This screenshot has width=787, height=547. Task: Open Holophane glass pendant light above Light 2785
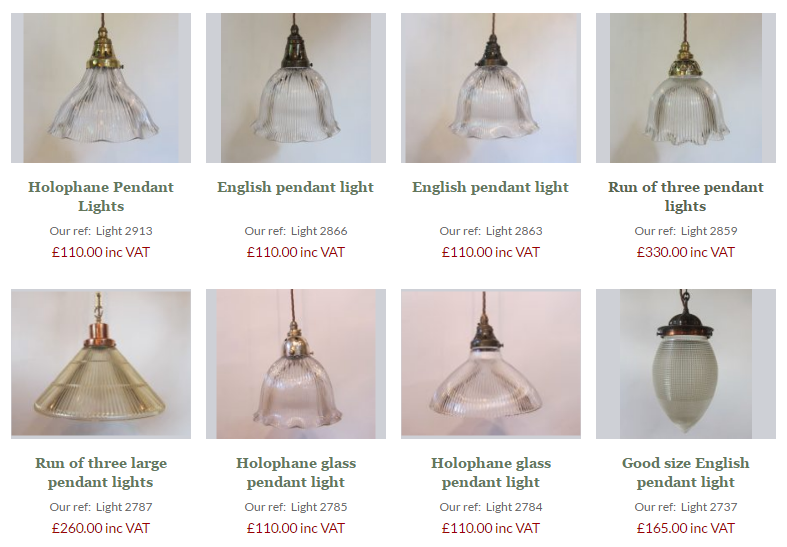(x=296, y=472)
